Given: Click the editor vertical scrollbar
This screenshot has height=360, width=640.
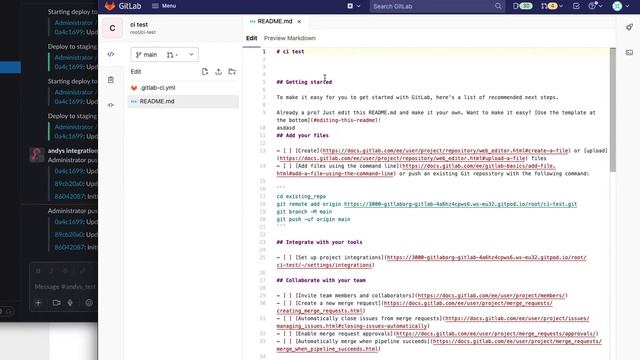Looking at the screenshot, I should pos(612,109).
